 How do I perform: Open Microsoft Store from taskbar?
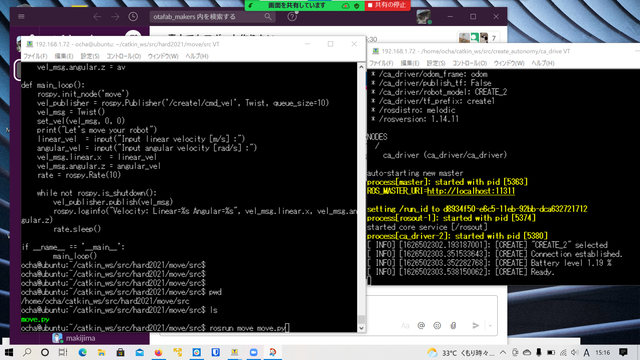tap(120, 352)
